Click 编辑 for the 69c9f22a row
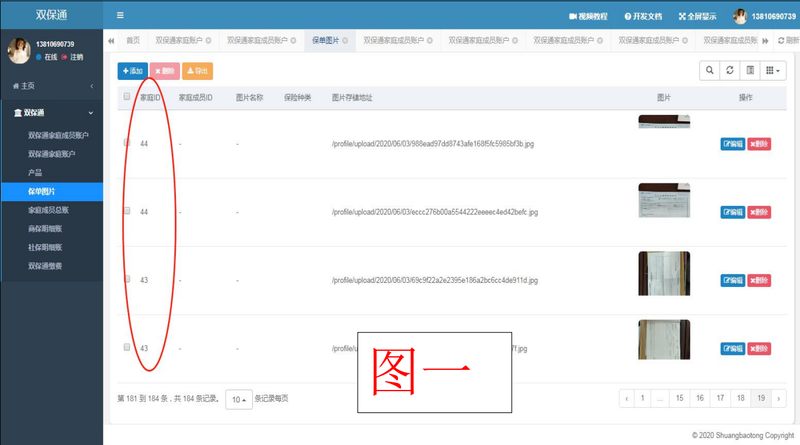The width and height of the screenshot is (800, 445). (x=733, y=280)
